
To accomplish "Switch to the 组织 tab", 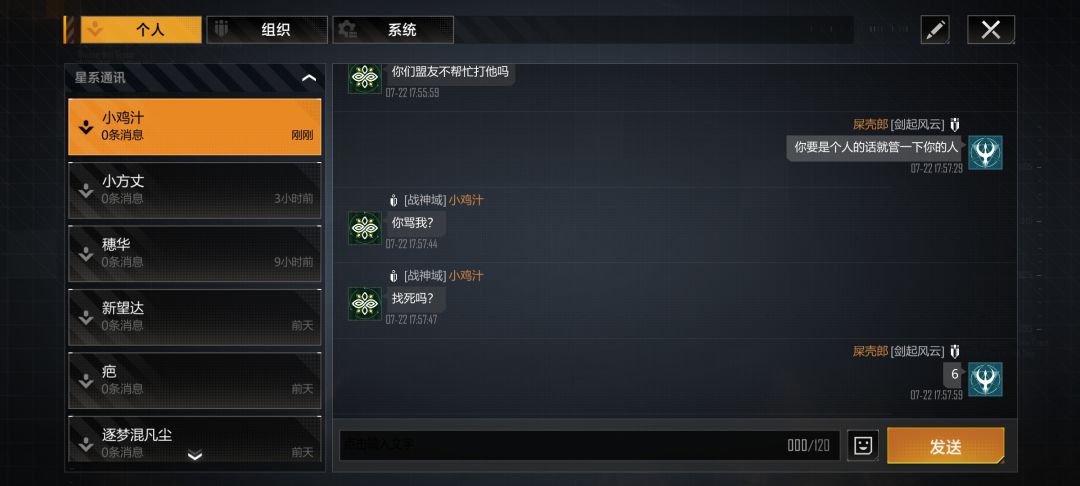I will click(267, 30).
